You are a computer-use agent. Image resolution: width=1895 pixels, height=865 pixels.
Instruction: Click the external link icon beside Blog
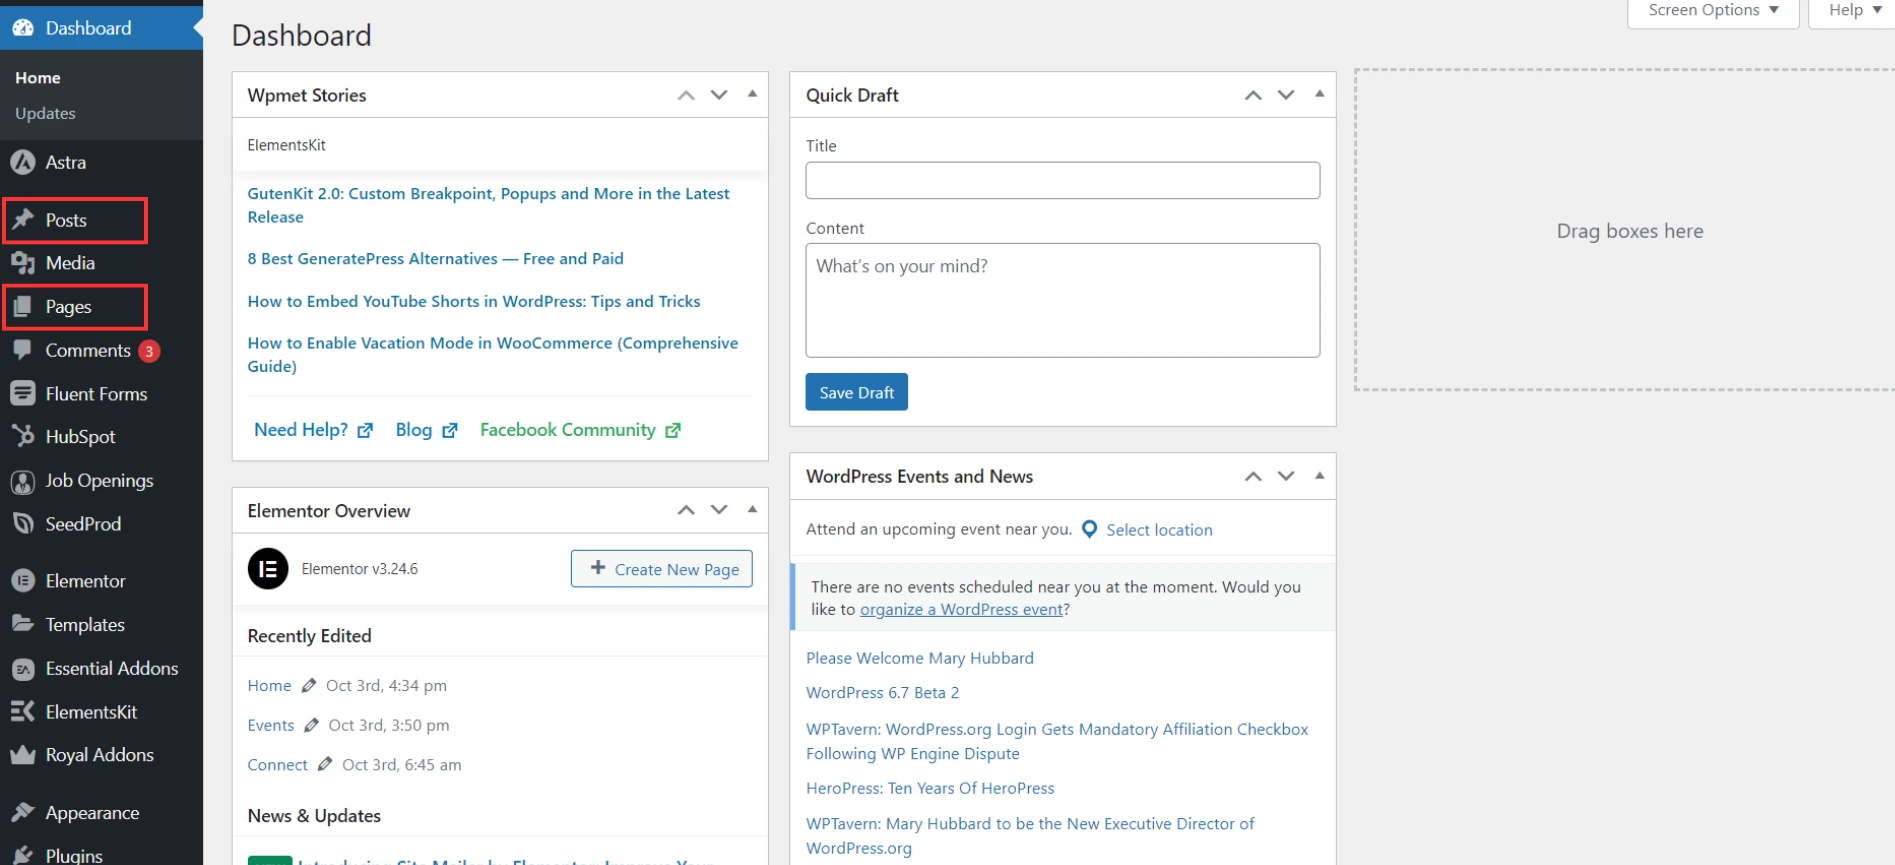450,430
